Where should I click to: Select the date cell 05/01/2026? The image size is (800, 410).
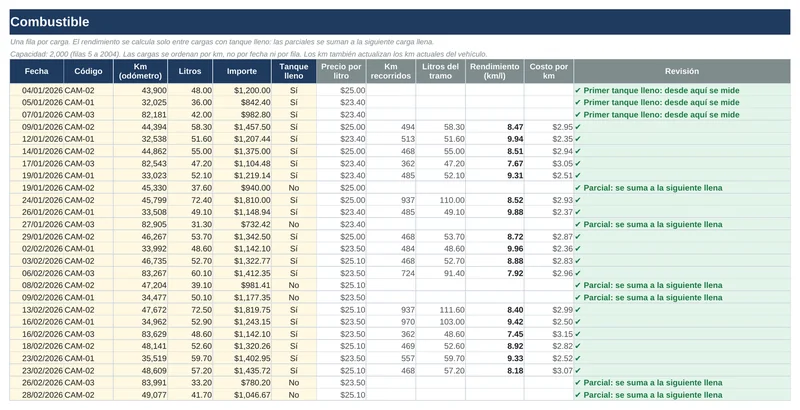37,102
